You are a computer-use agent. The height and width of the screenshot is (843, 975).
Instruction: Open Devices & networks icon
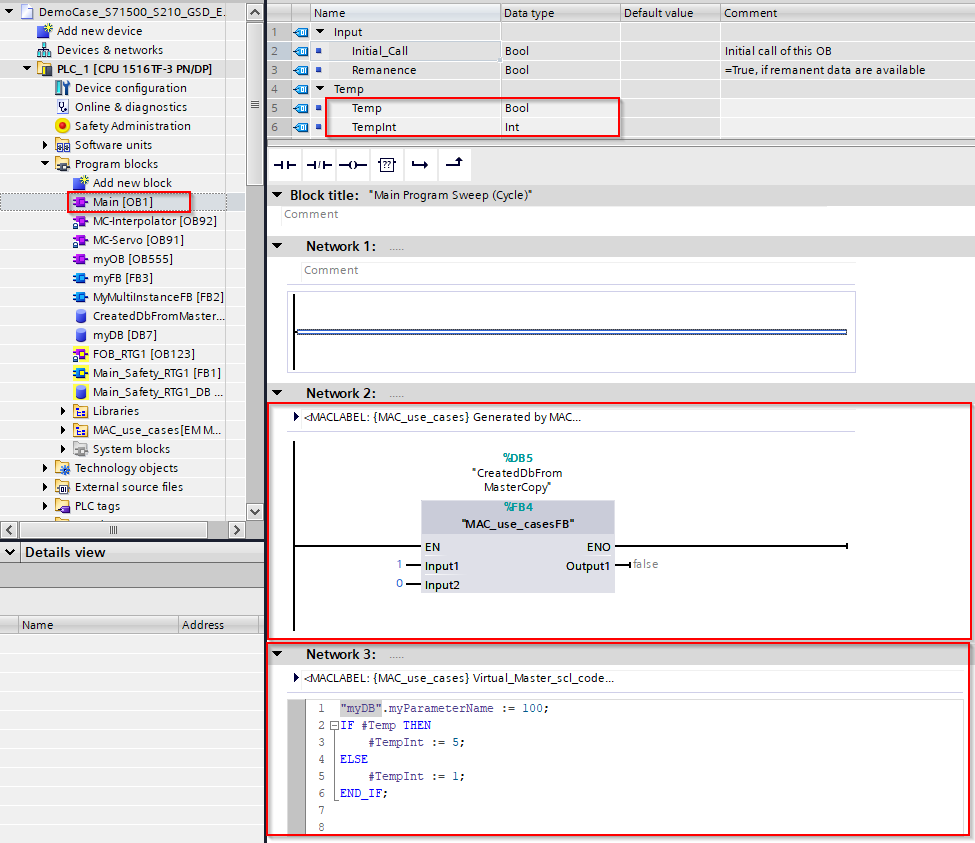pos(44,50)
